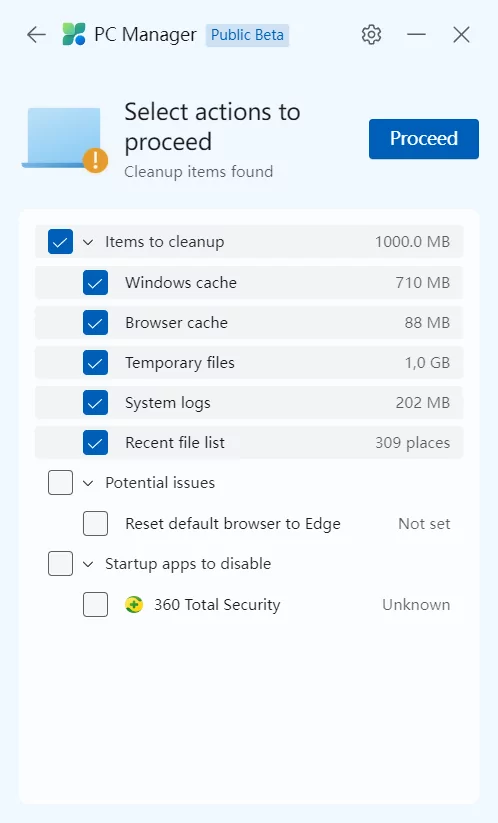This screenshot has height=823, width=498.
Task: Click the 360 Total Security app icon
Action: pos(134,605)
